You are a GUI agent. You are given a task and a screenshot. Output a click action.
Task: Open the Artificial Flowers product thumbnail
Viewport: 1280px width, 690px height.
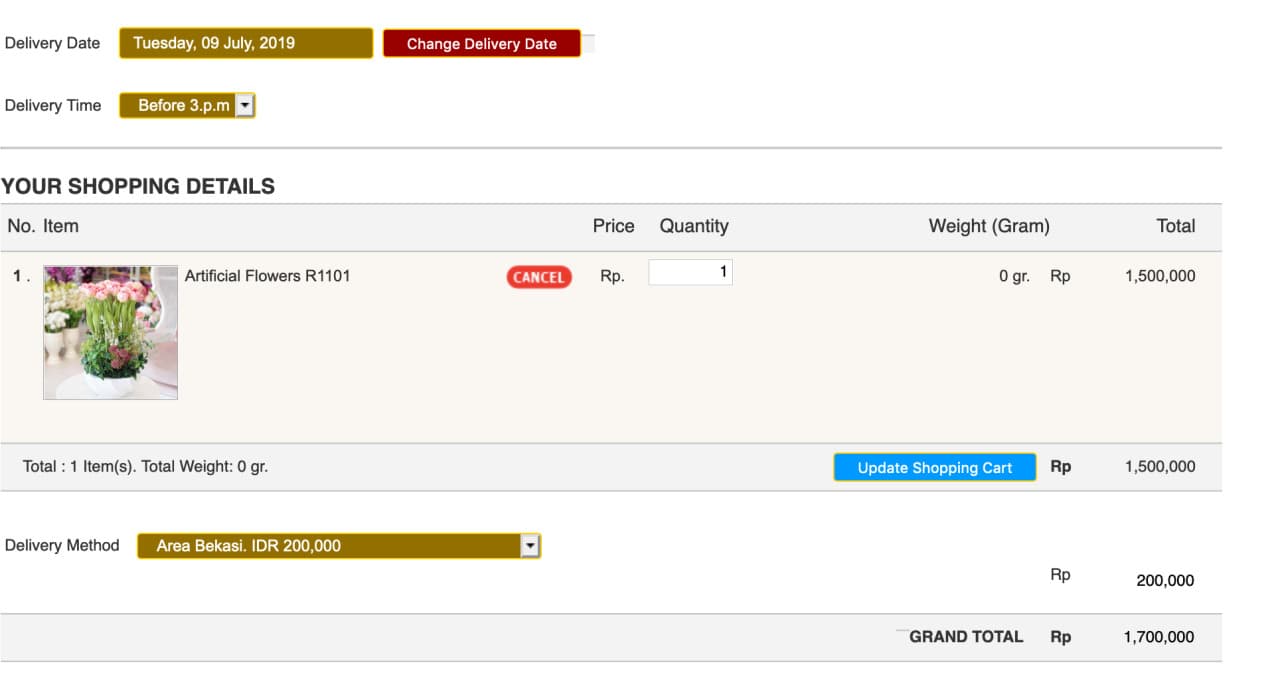click(x=110, y=332)
